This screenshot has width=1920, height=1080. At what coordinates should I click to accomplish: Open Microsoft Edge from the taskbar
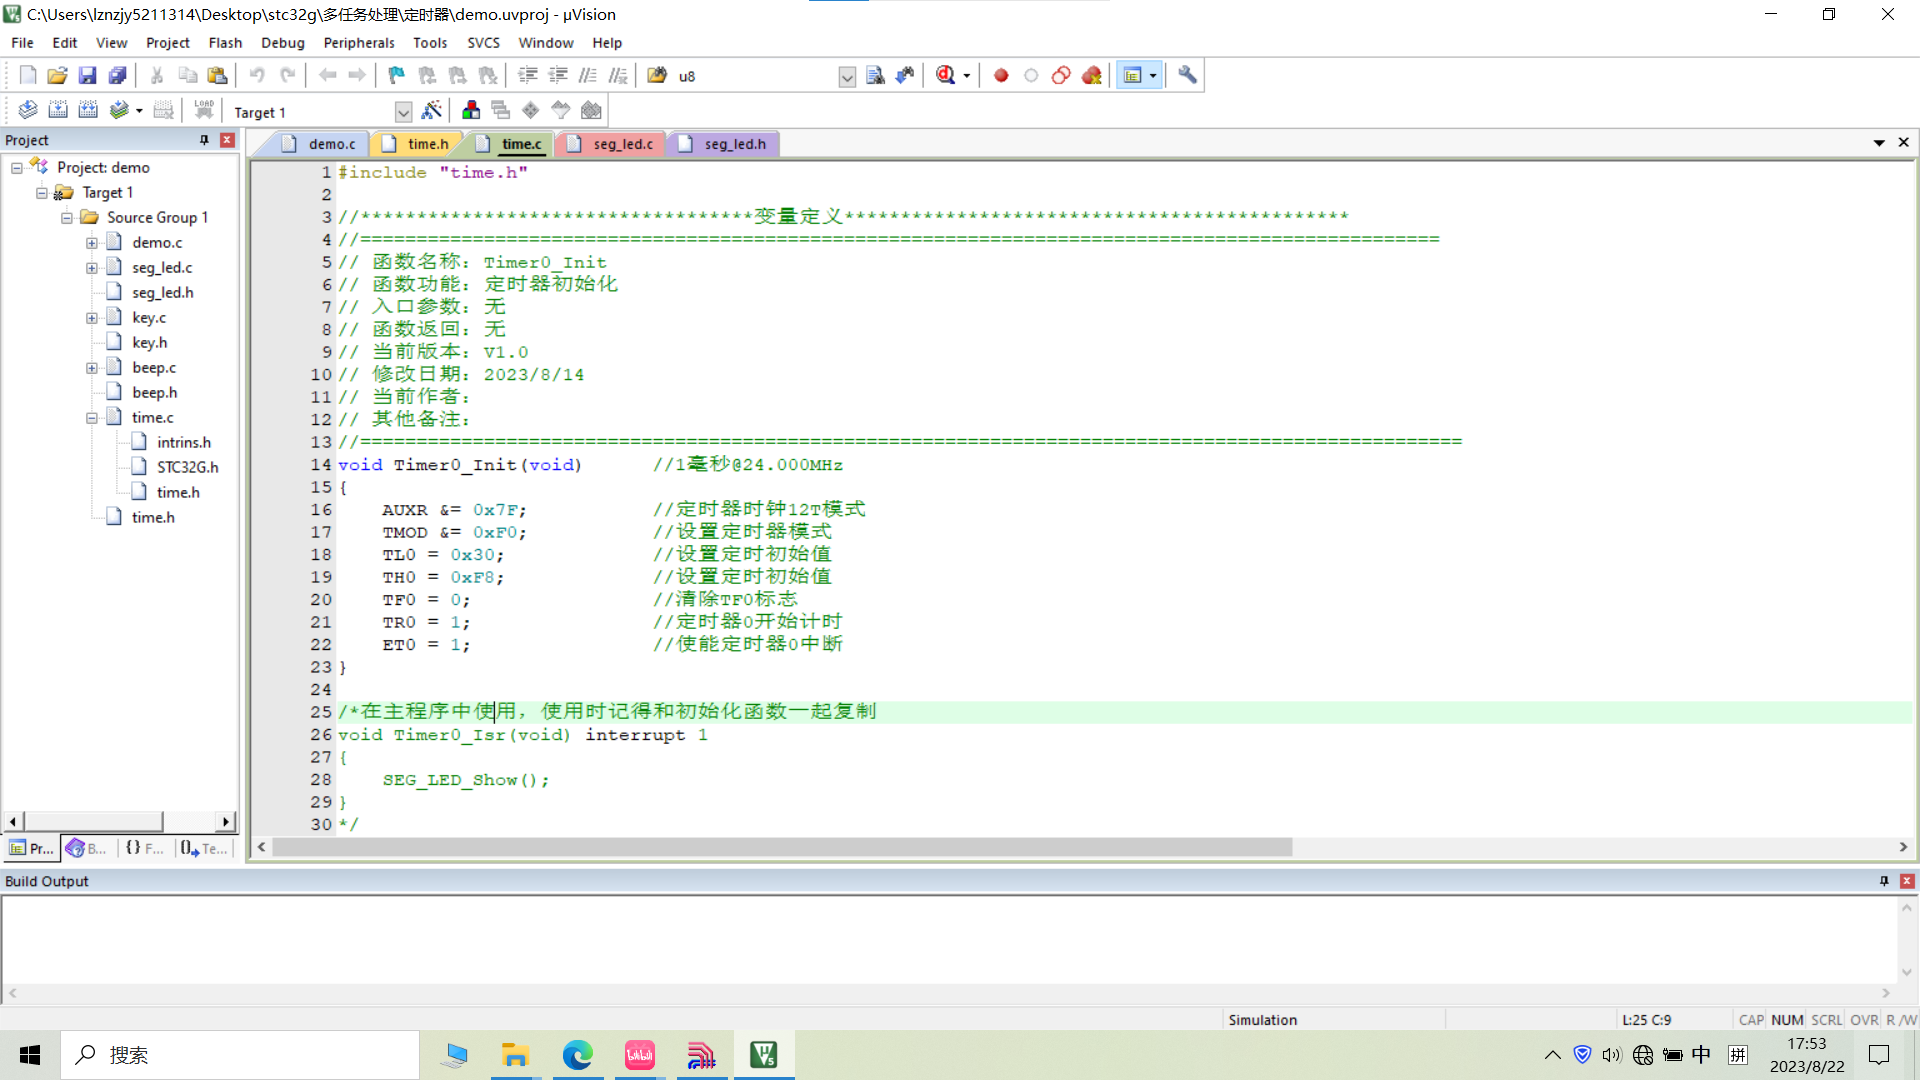[577, 1055]
